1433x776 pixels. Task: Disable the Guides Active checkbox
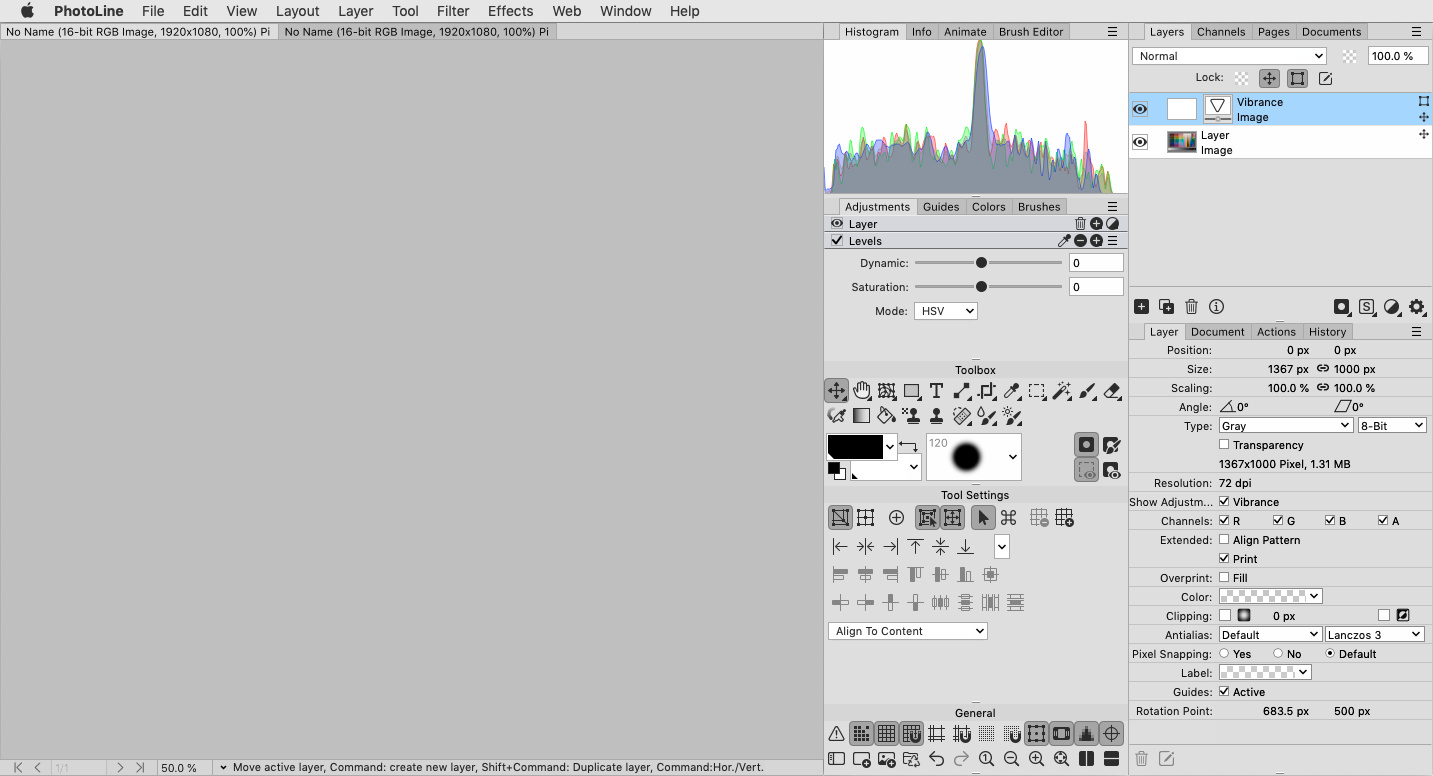[1224, 692]
